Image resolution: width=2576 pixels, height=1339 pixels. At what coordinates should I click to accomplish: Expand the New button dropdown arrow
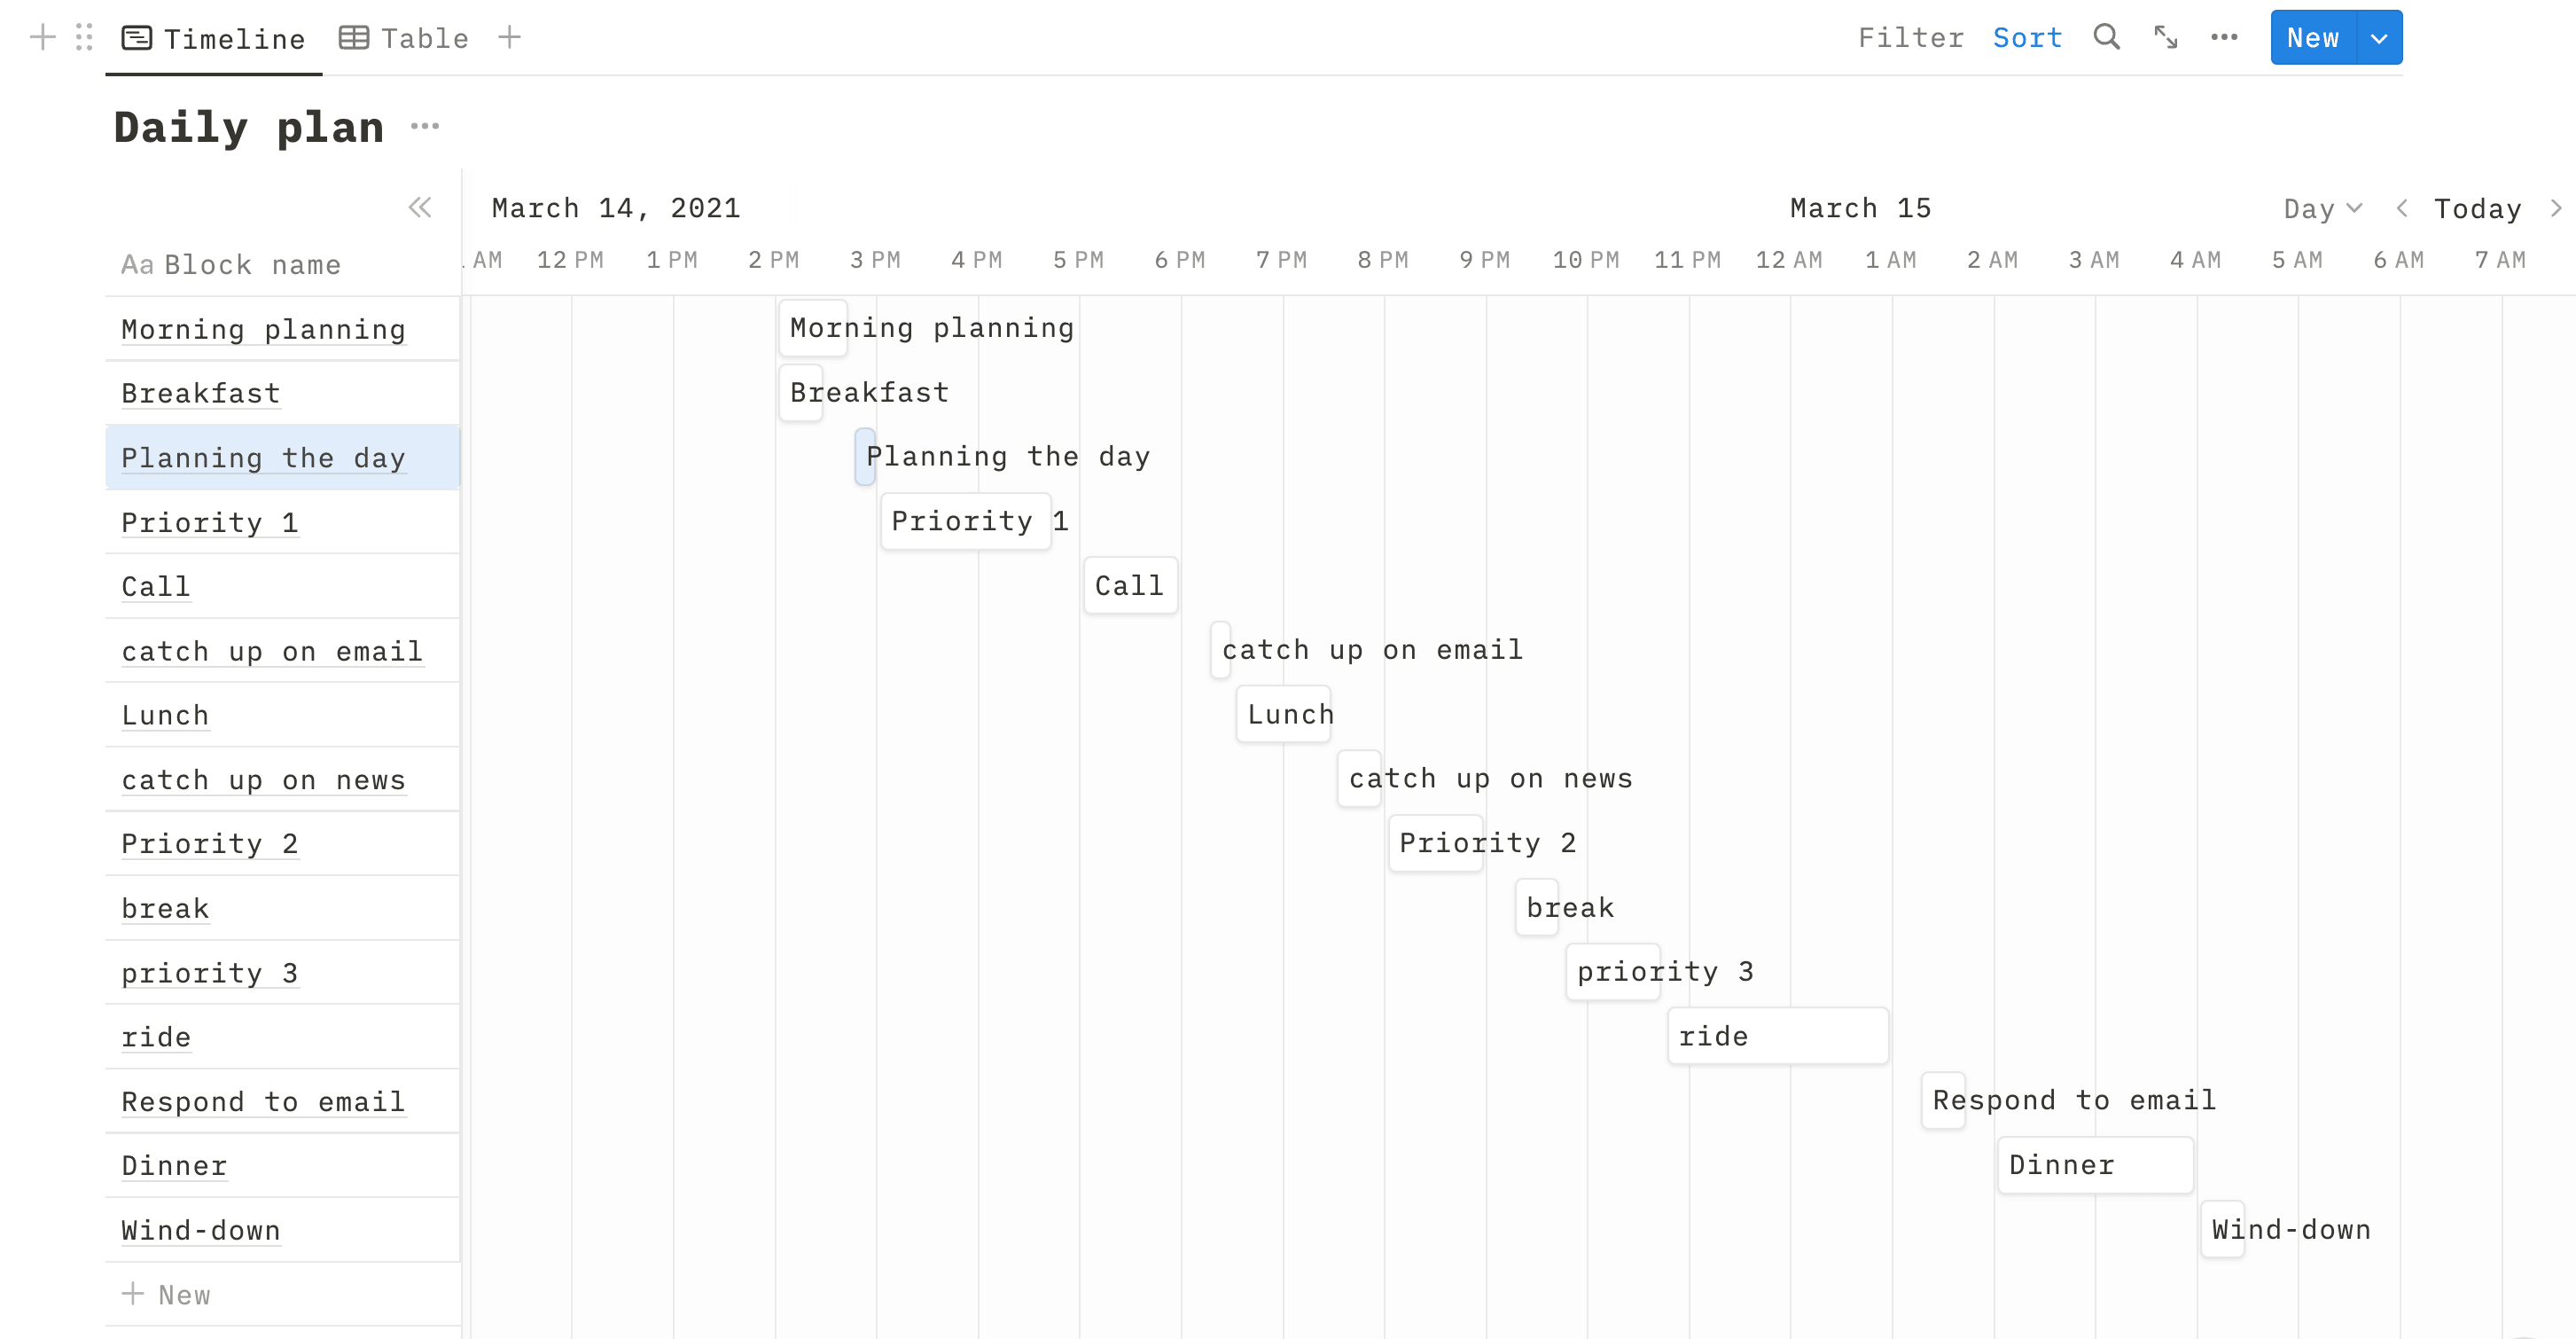(2379, 38)
